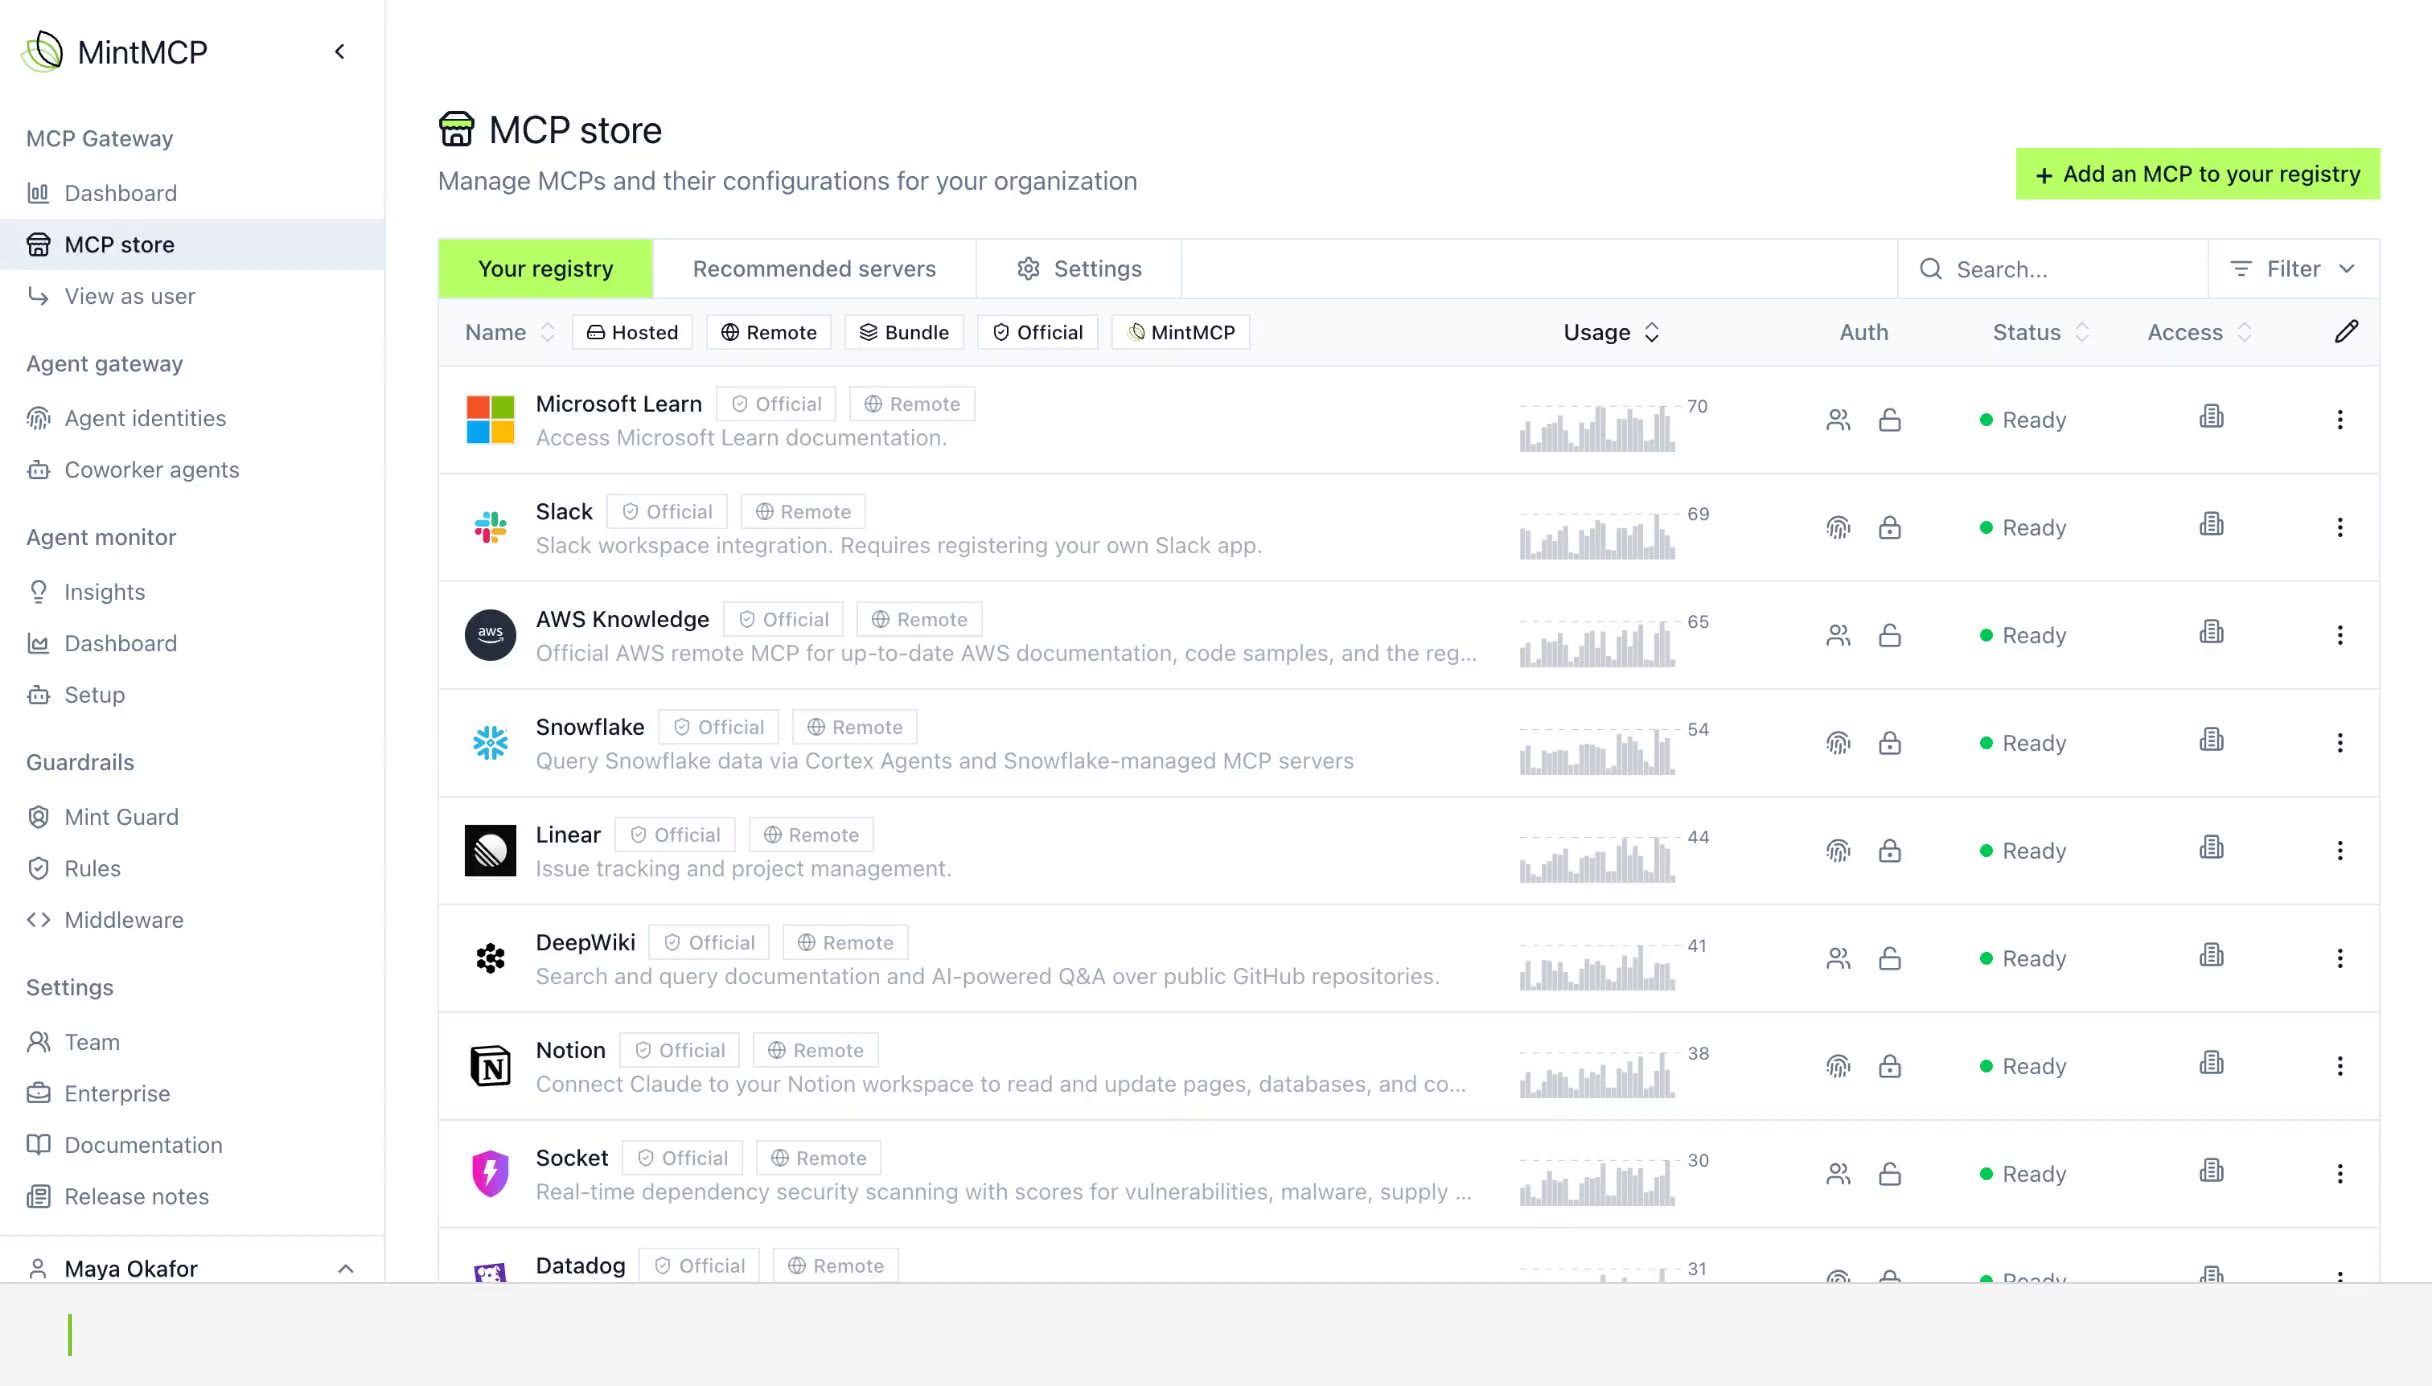The height and width of the screenshot is (1386, 2432).
Task: Sort the table by Usage
Action: coord(1611,332)
